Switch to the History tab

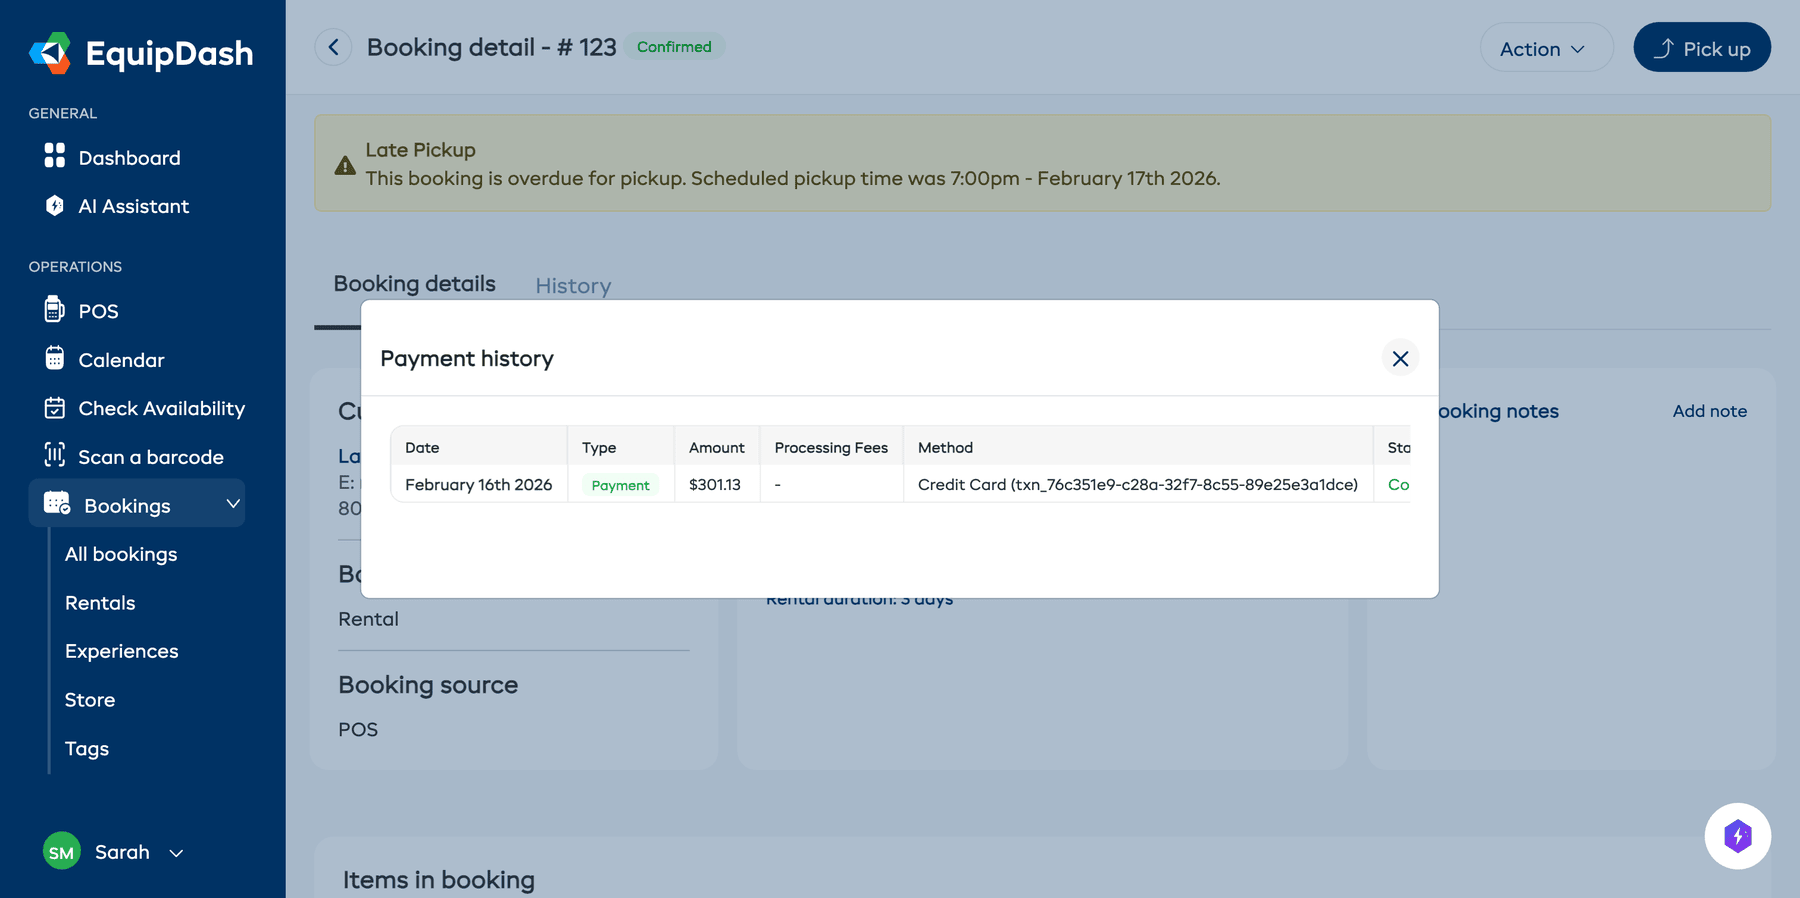coord(573,286)
